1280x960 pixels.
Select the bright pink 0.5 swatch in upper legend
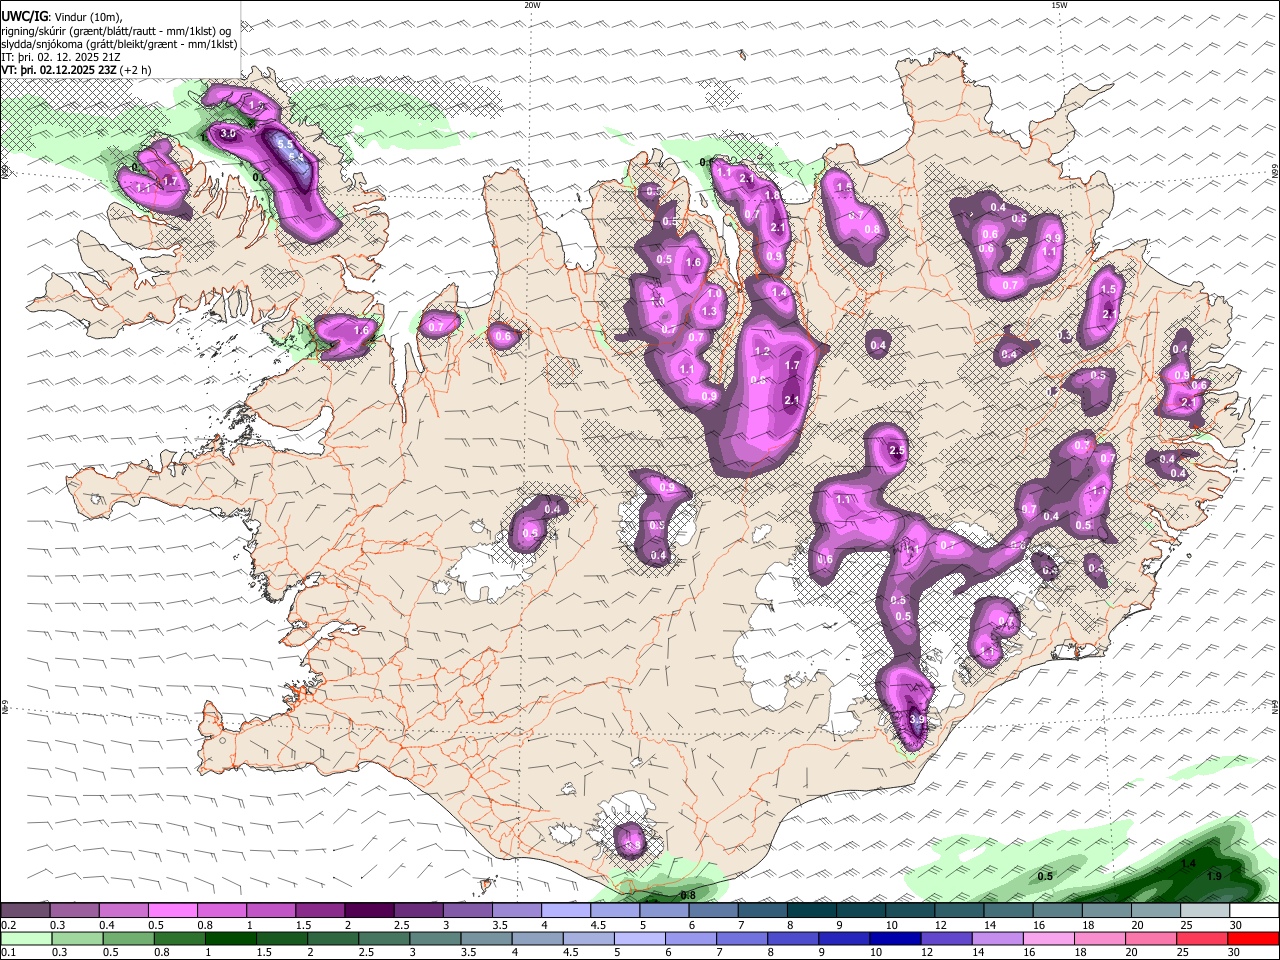pyautogui.click(x=172, y=910)
